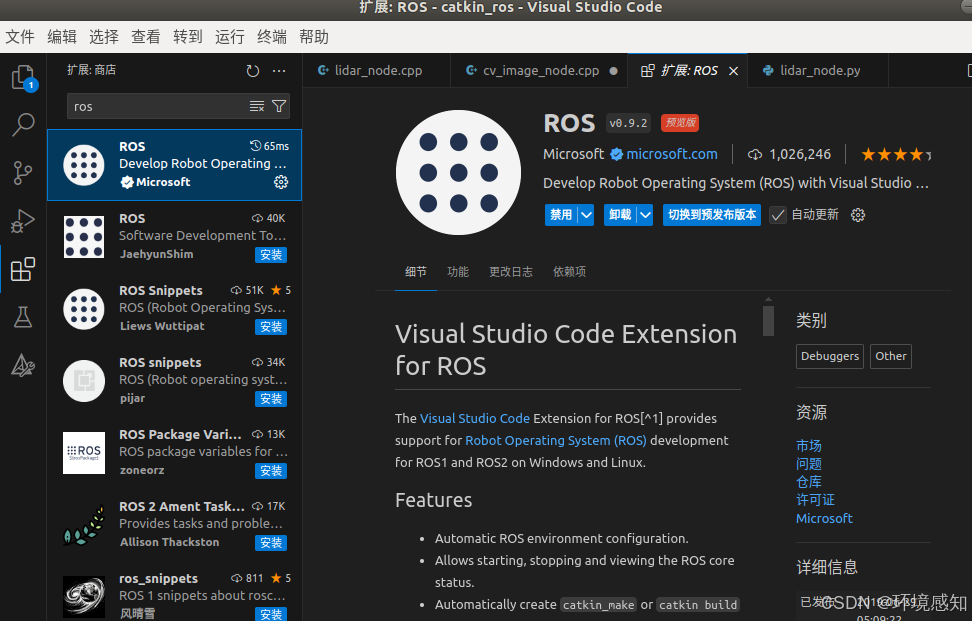
Task: Open the File (文件) menu
Action: pyautogui.click(x=20, y=37)
